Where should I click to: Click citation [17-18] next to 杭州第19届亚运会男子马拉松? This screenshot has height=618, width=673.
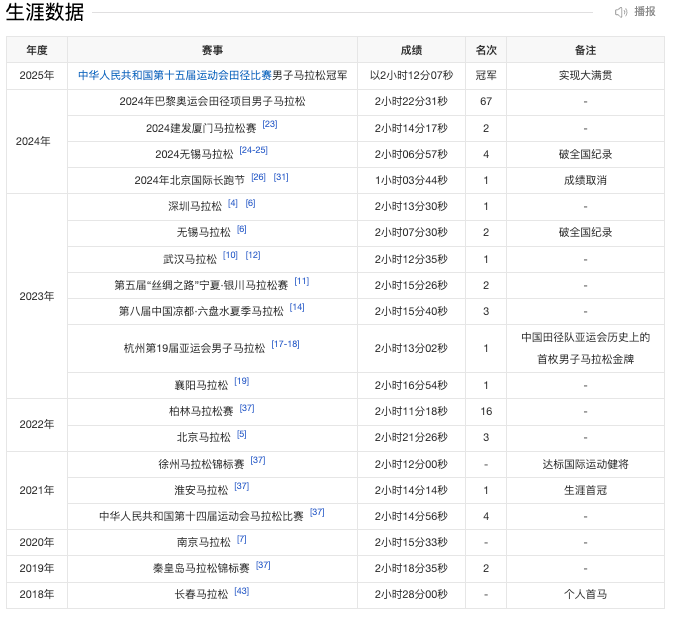pyautogui.click(x=285, y=344)
